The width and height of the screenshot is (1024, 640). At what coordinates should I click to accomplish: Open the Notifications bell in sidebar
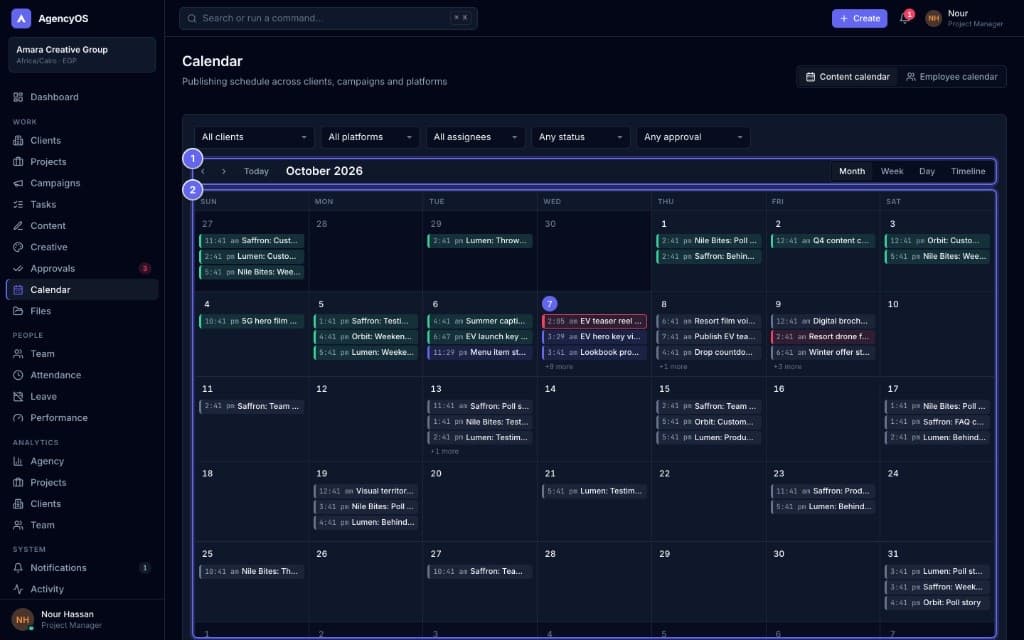click(x=18, y=568)
